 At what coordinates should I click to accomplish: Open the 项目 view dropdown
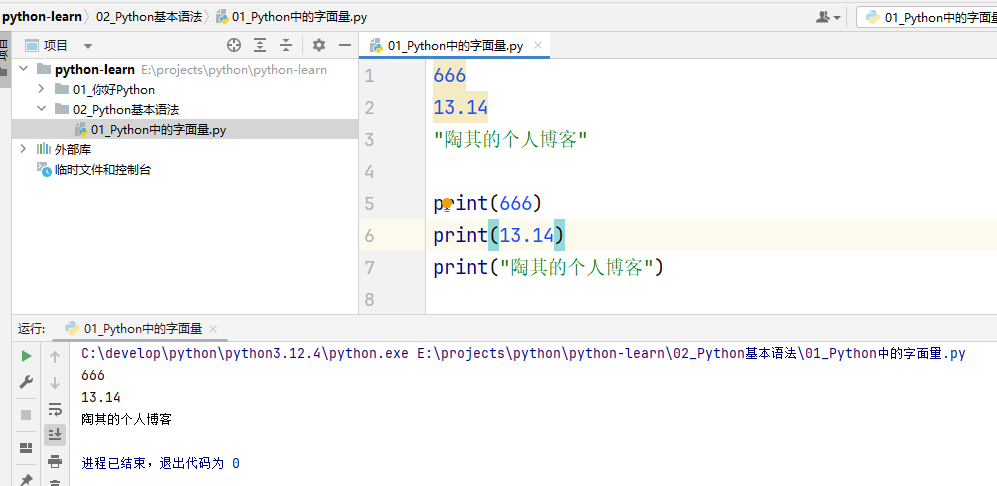[88, 46]
